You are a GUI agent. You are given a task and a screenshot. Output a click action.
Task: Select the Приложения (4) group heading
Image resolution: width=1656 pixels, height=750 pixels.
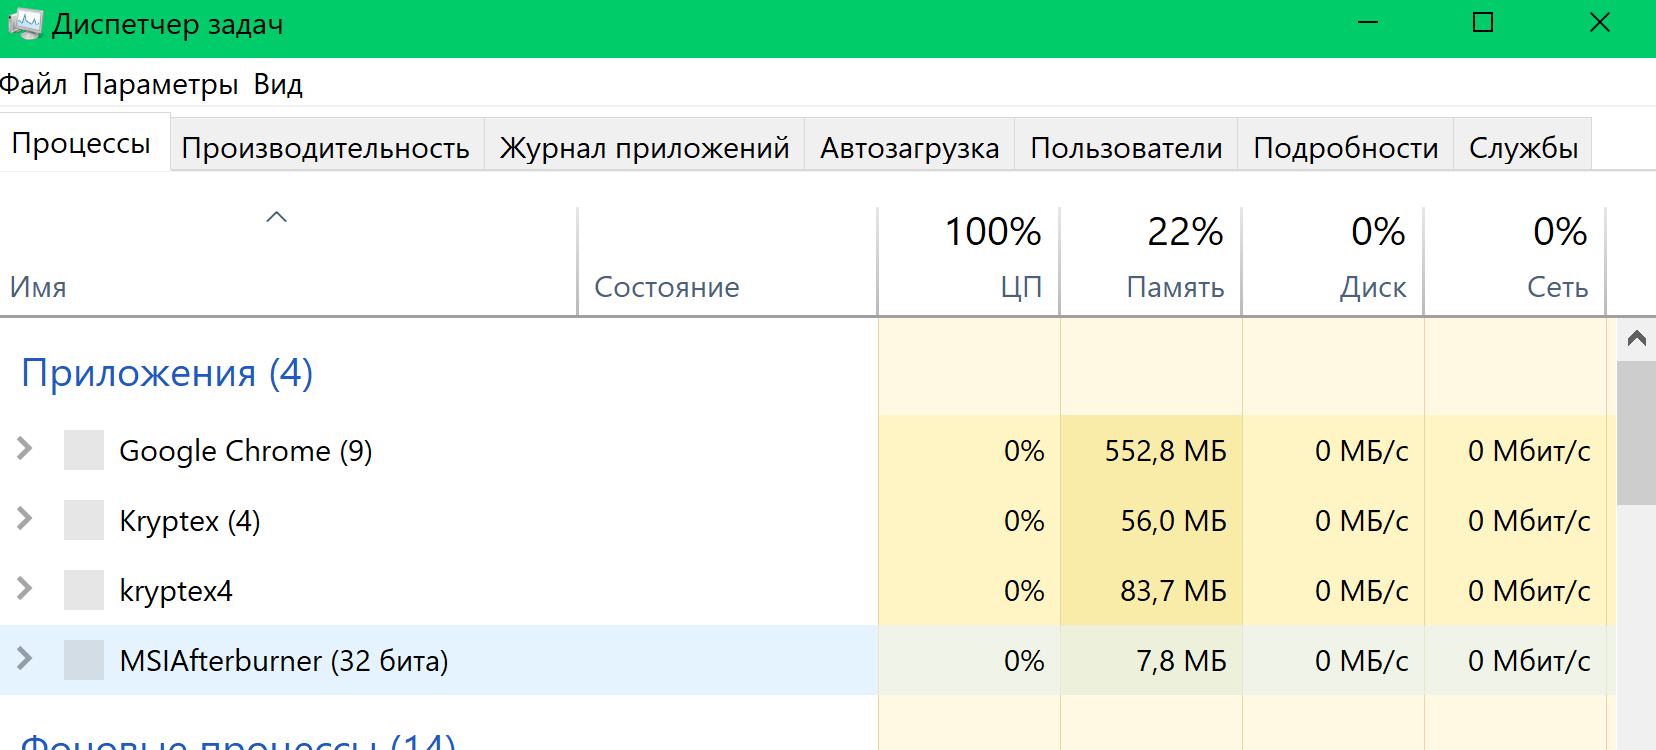pos(167,373)
